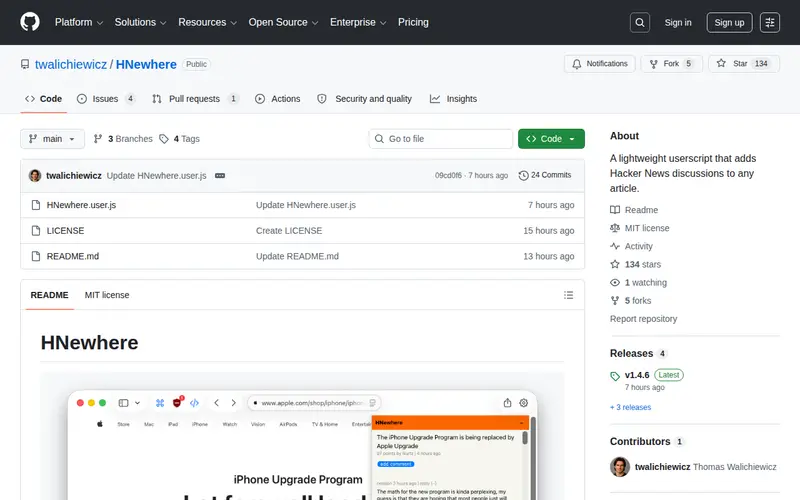Select the MIT license tab in file viewer
Image resolution: width=800 pixels, height=500 pixels.
pos(107,295)
